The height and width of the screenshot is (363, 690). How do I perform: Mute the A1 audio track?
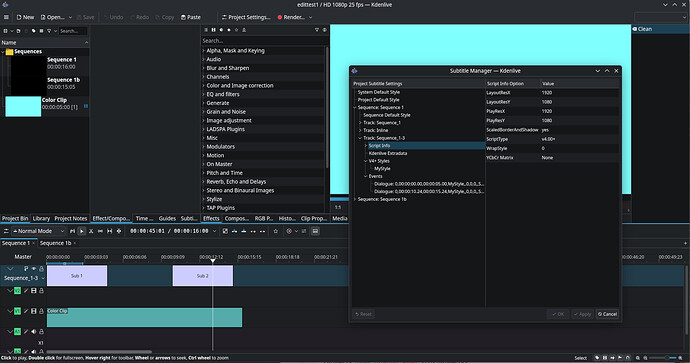[33, 331]
